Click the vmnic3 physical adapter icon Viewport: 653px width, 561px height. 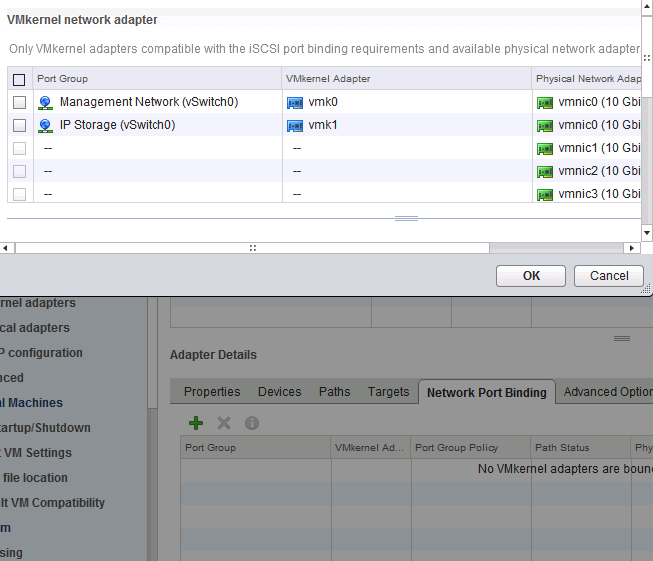pos(545,194)
